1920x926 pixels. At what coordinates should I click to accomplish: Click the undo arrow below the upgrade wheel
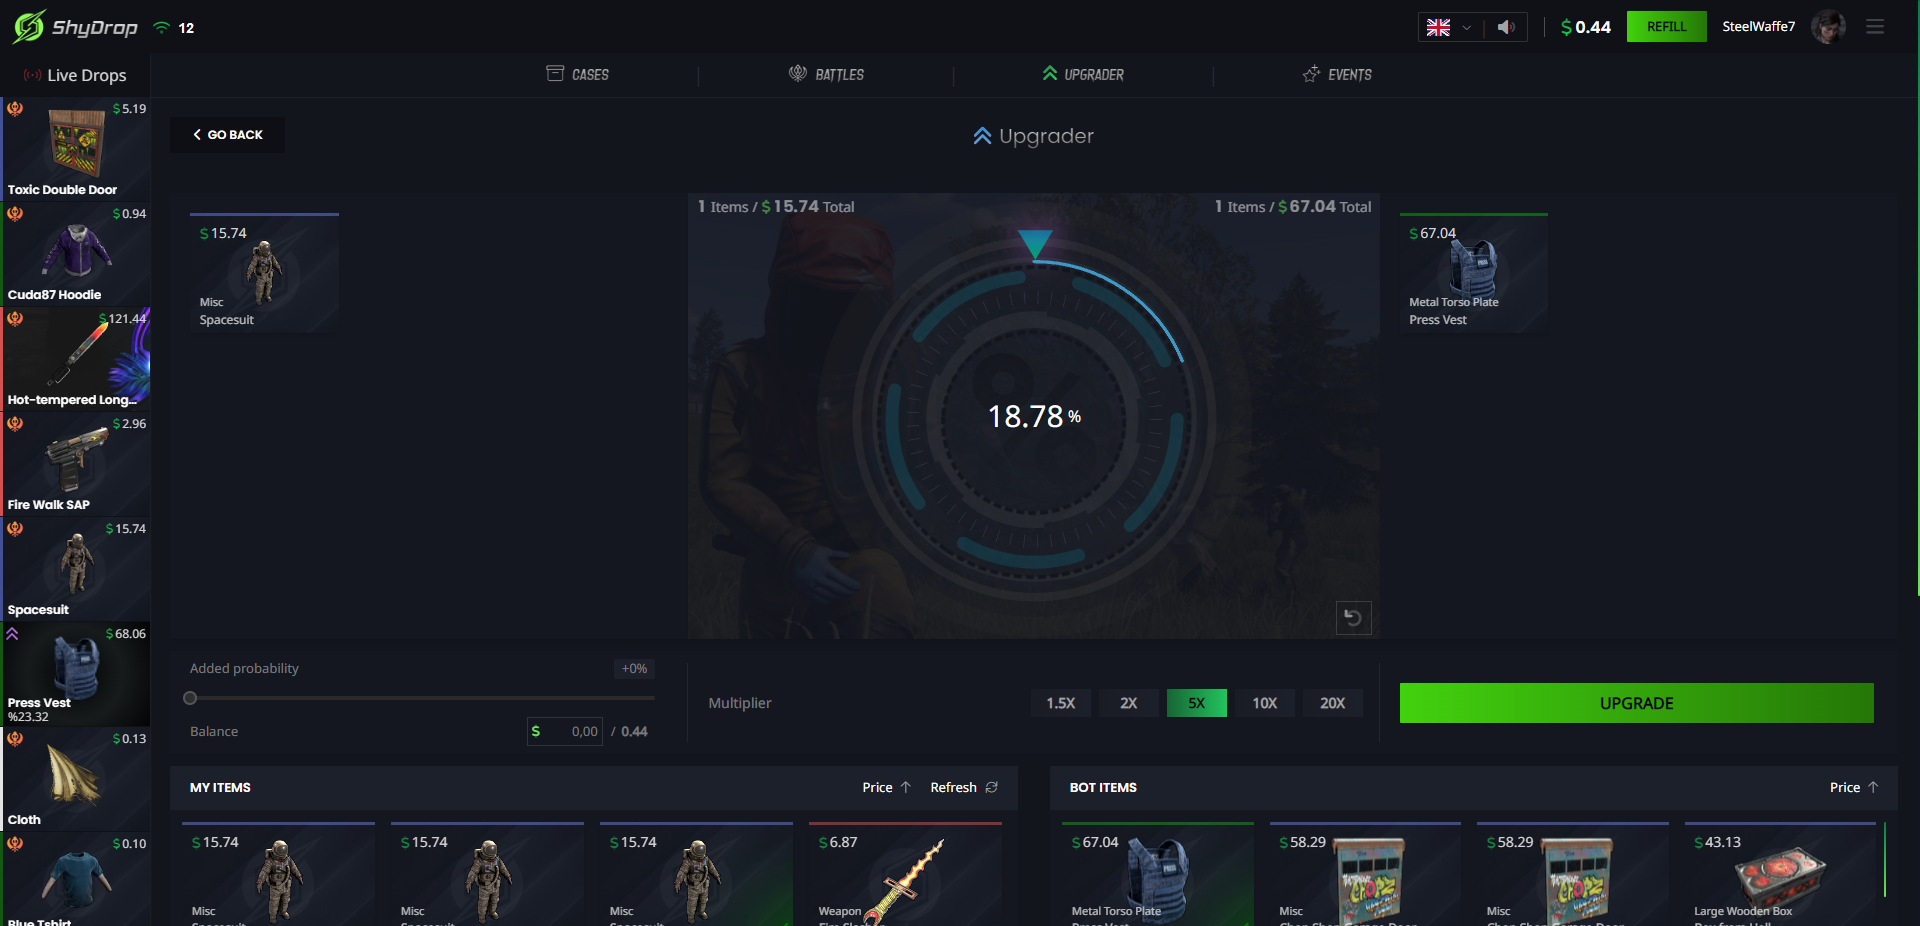pyautogui.click(x=1353, y=618)
